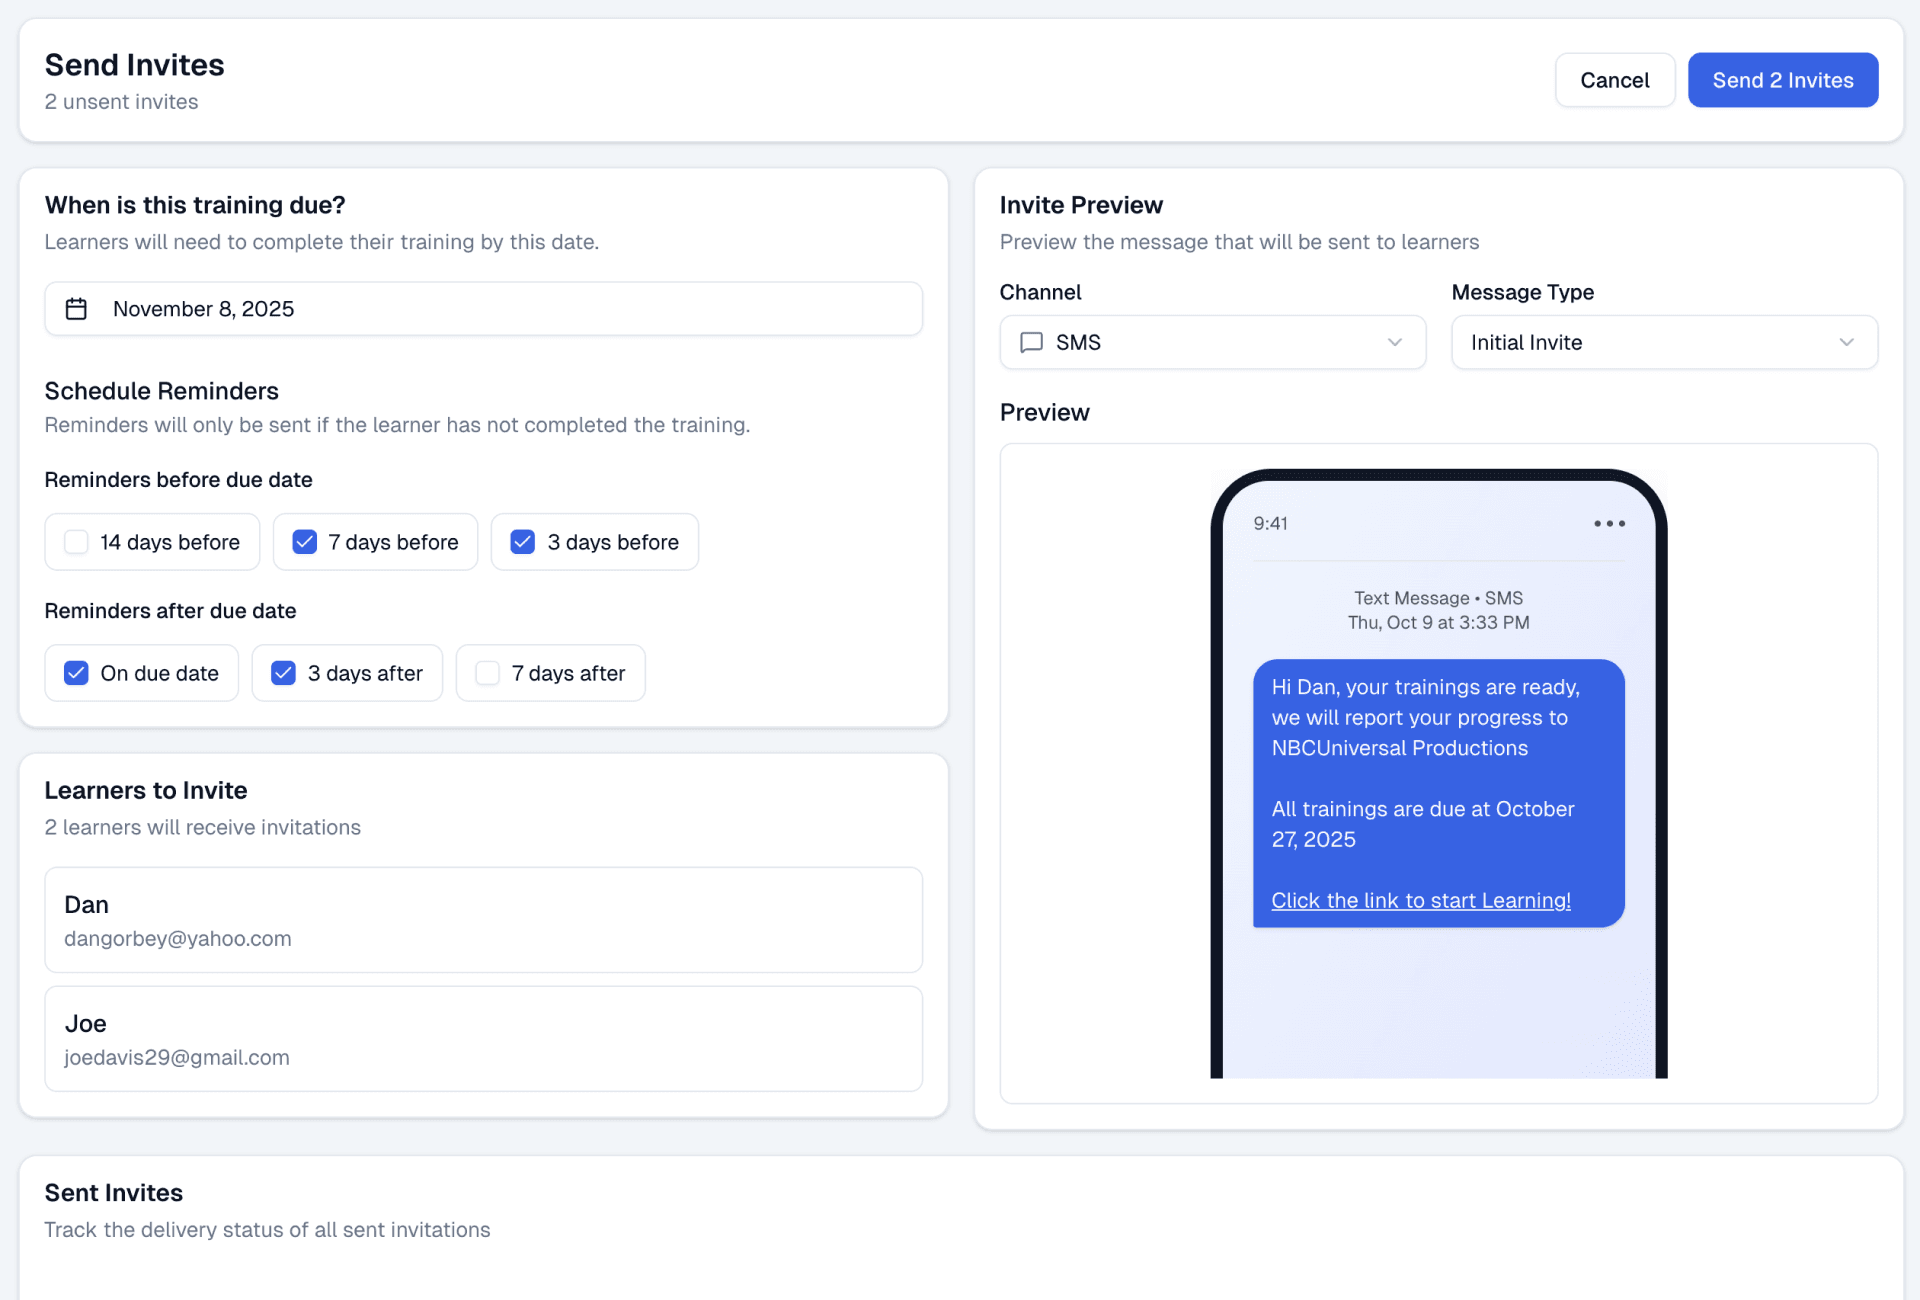Expand the Channel dropdown chevron
Viewport: 1920px width, 1300px height.
1394,343
